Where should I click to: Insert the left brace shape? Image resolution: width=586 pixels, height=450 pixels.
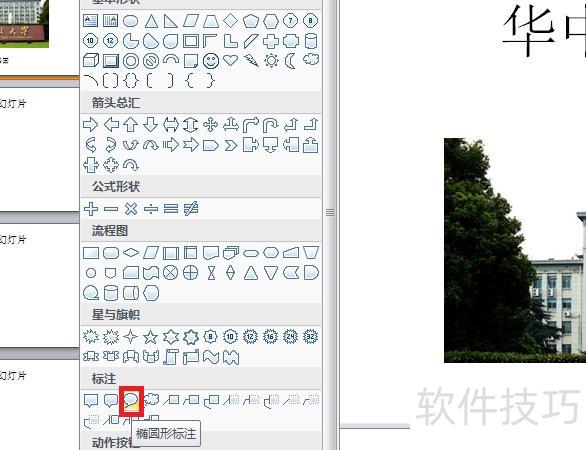pos(190,80)
